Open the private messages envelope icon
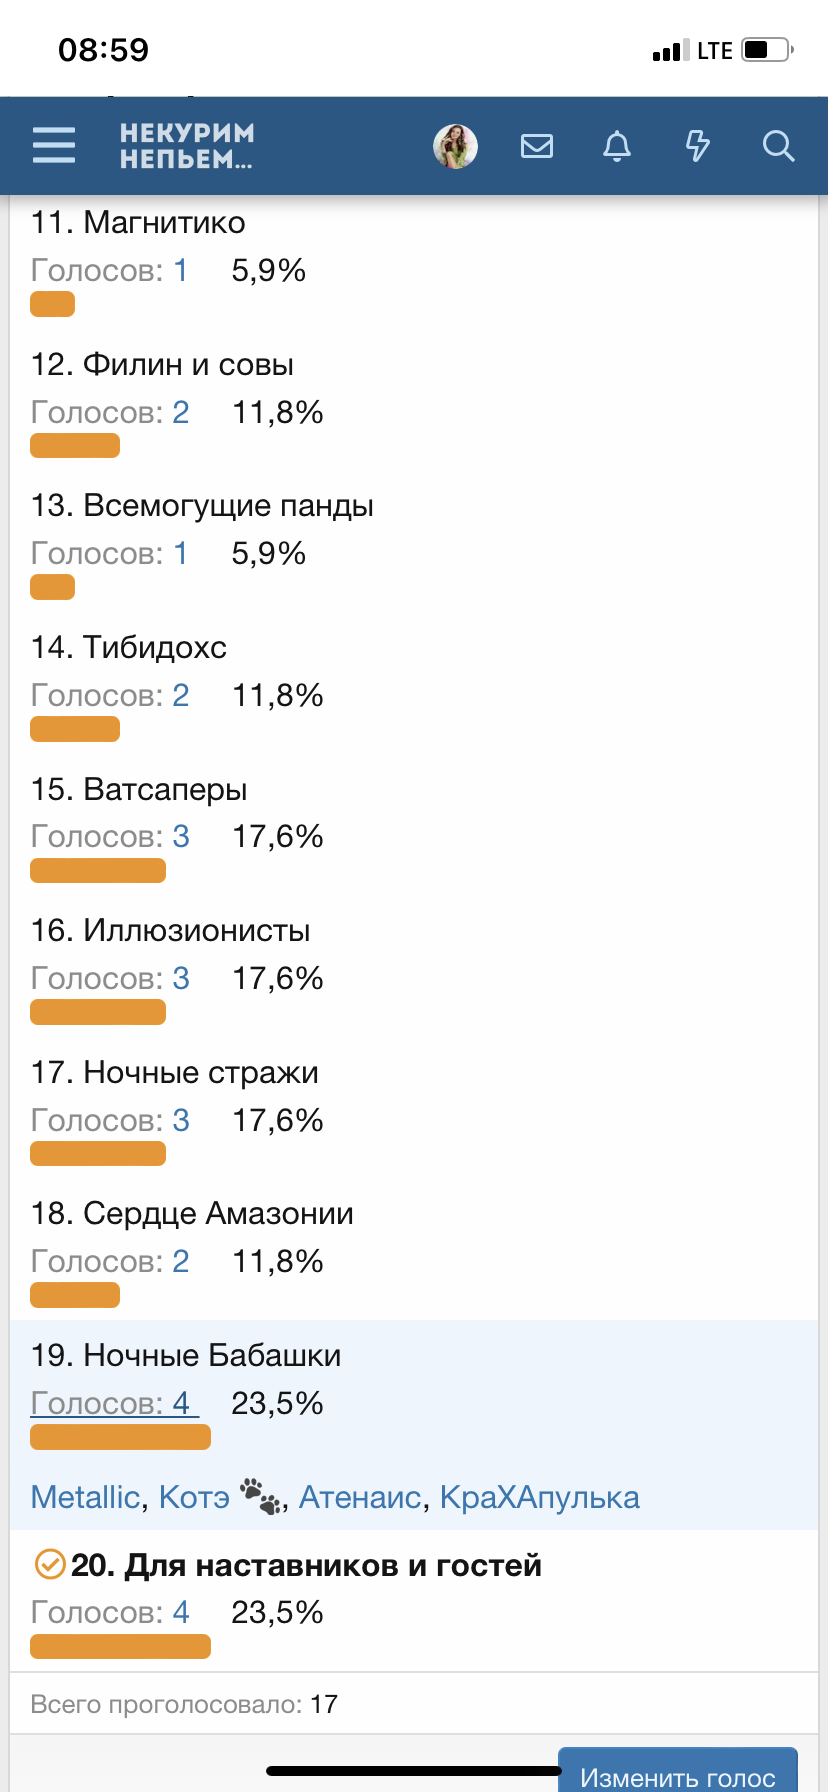This screenshot has width=828, height=1792. pyautogui.click(x=537, y=146)
